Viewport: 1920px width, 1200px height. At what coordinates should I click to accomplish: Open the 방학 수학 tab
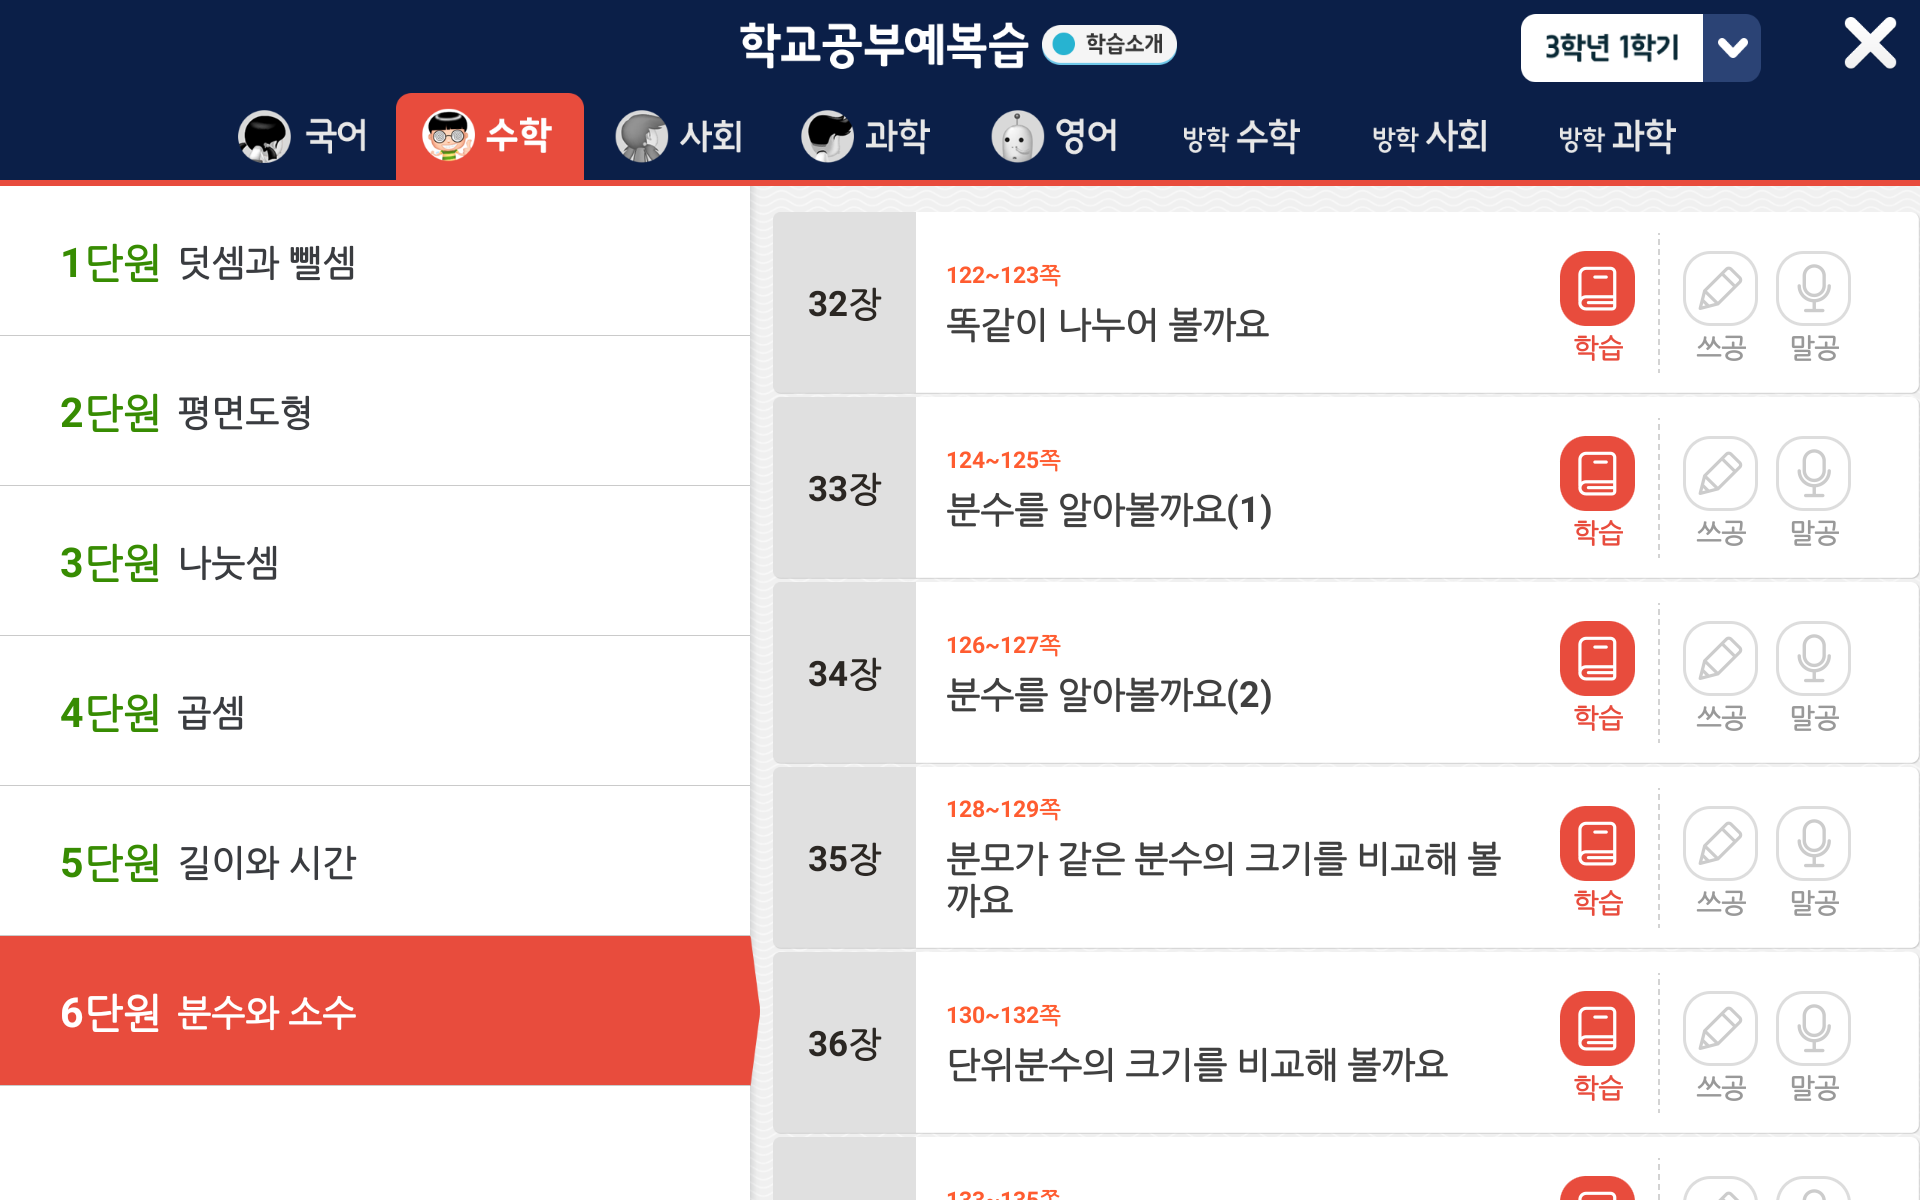pos(1241,136)
